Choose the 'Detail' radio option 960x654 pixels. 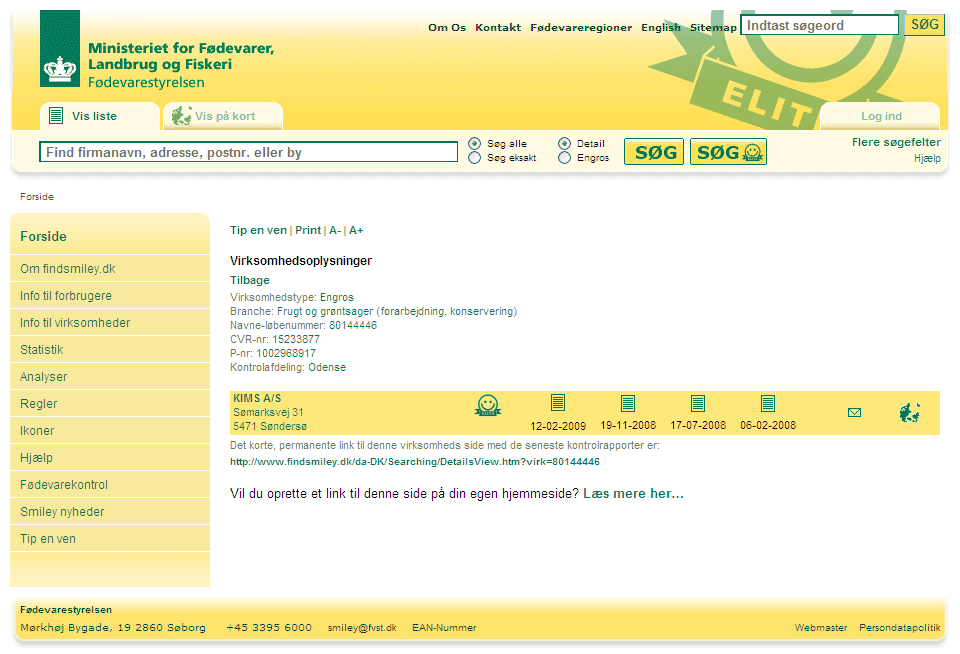[564, 143]
